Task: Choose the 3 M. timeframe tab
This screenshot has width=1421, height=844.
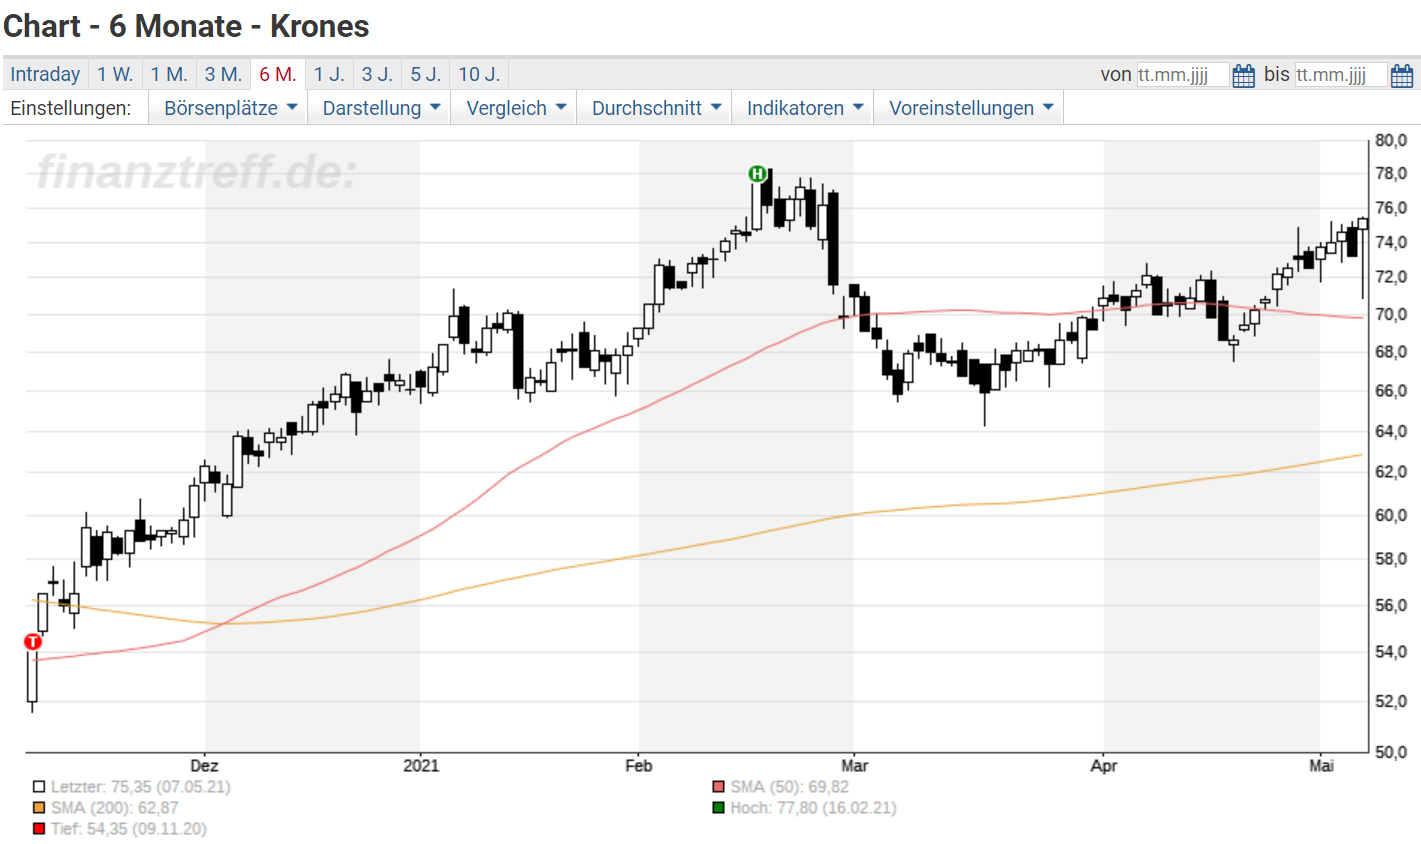Action: [223, 74]
